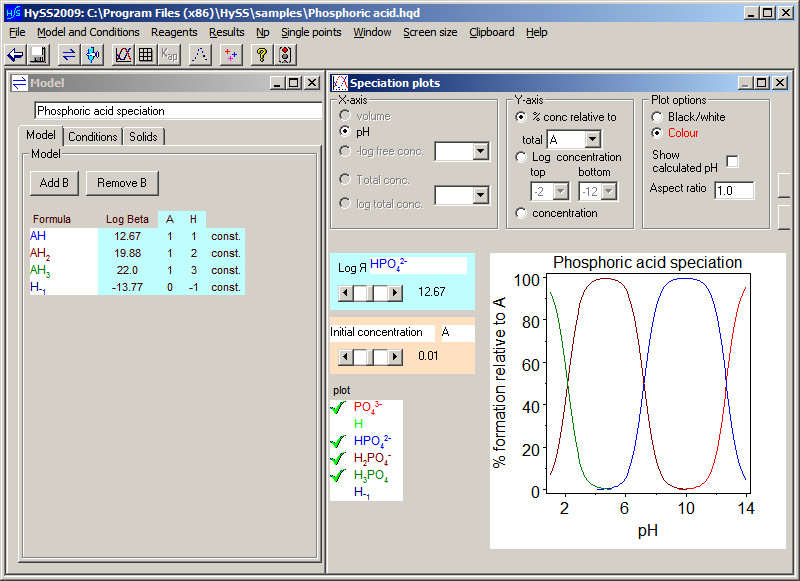Click the back arrow toolbar icon

tap(13, 54)
